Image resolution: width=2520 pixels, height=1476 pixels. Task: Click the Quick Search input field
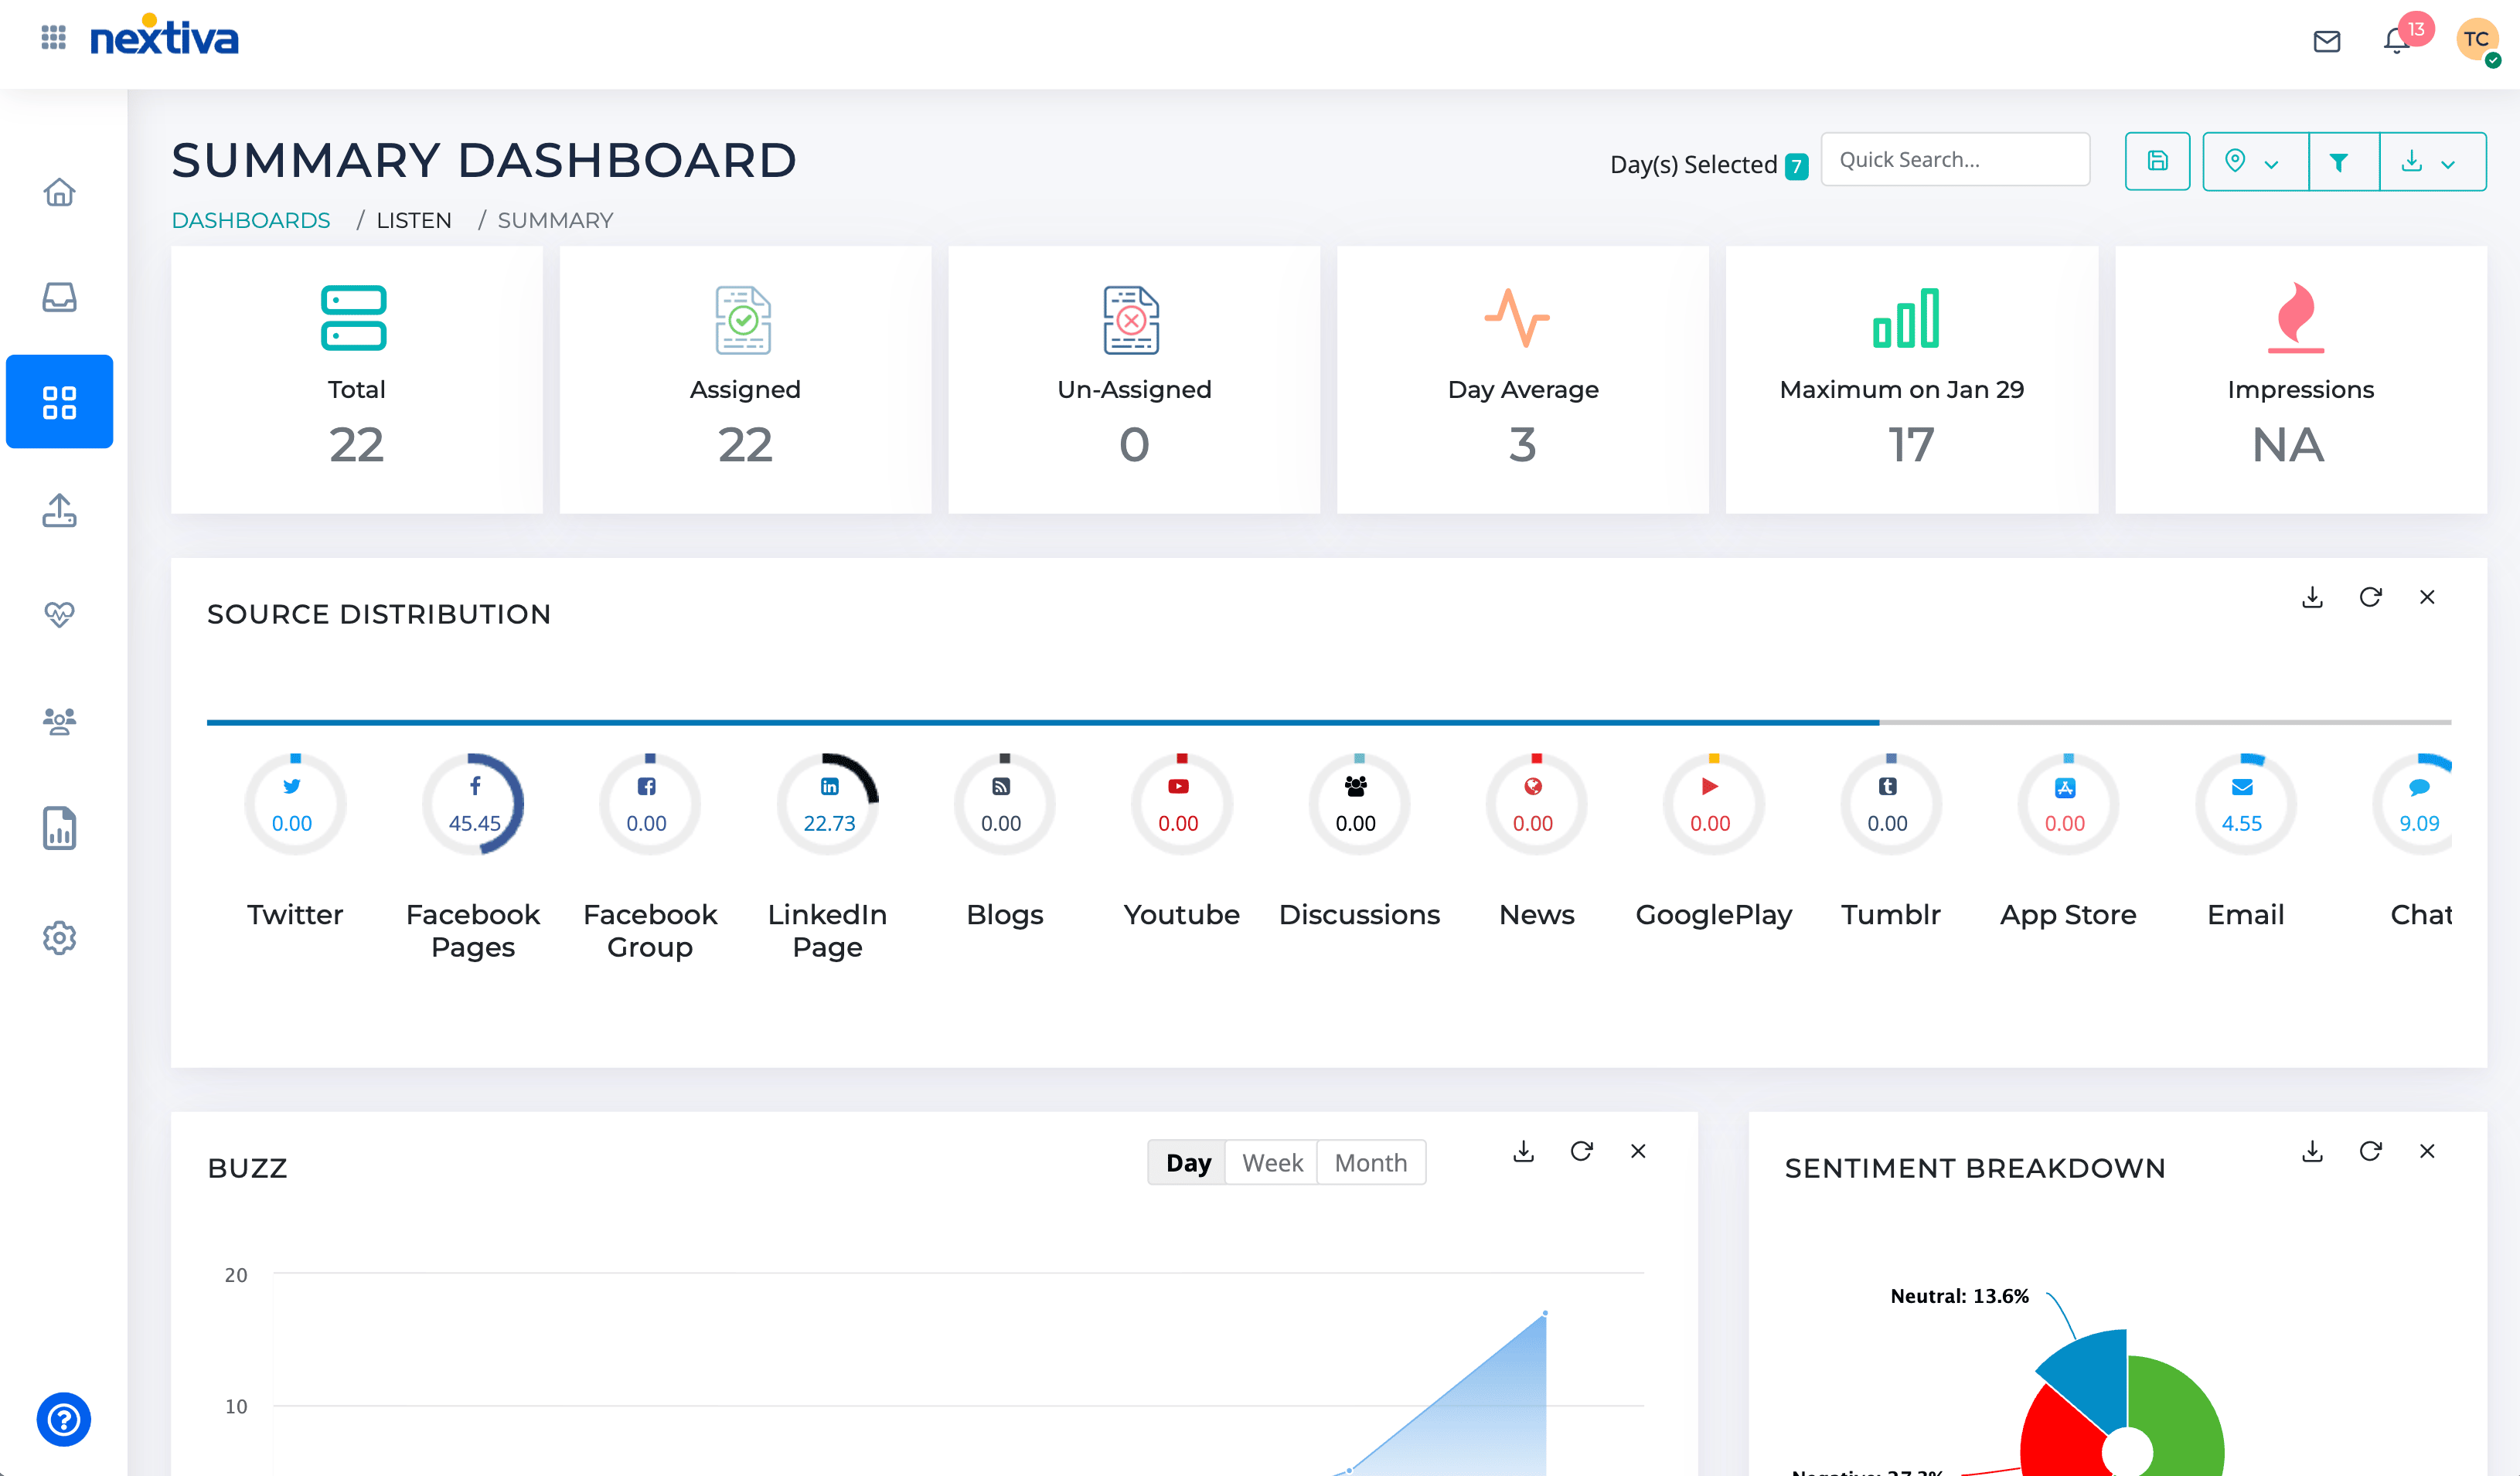tap(1954, 160)
